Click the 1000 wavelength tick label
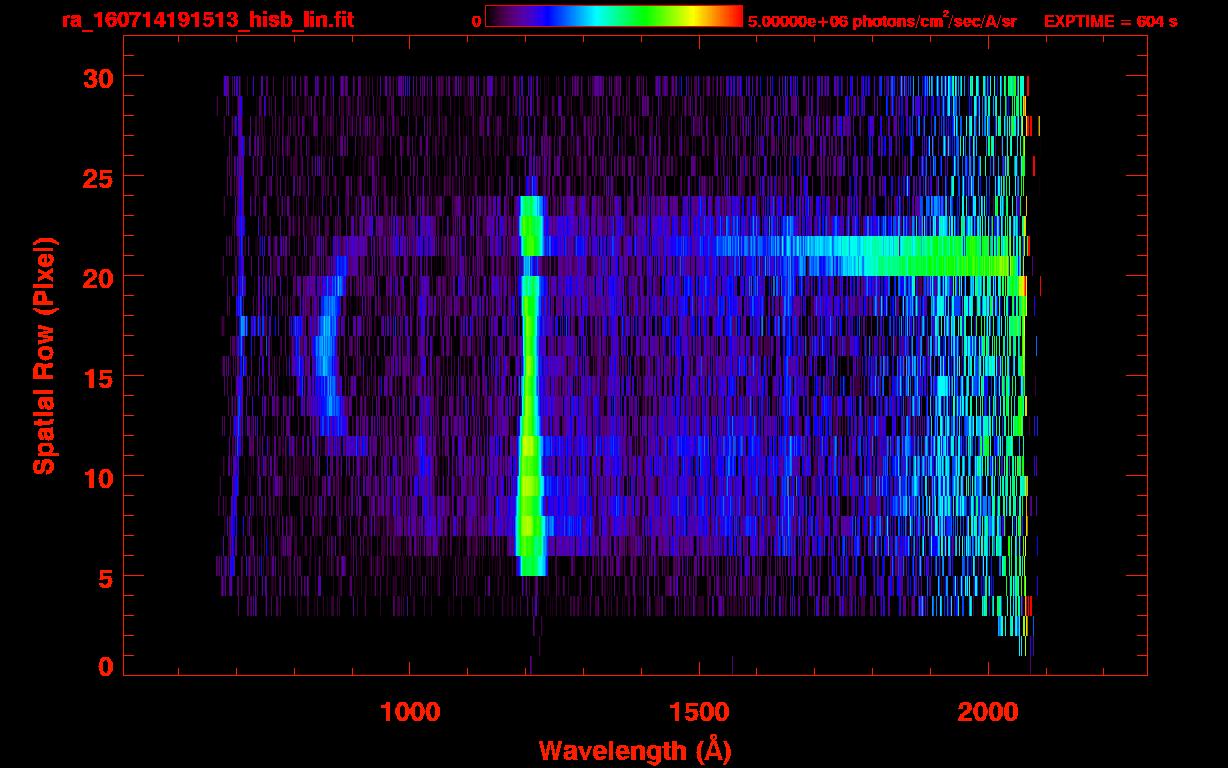The width and height of the screenshot is (1228, 768). 410,712
